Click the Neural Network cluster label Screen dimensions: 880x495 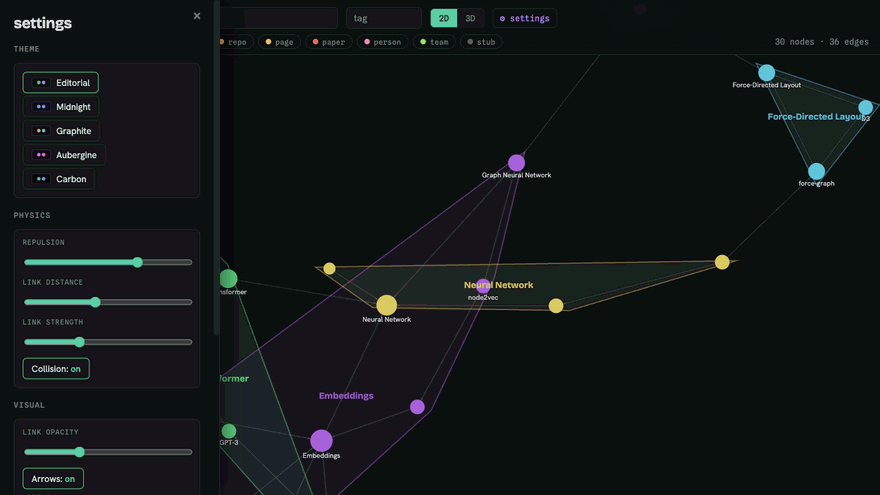(498, 285)
